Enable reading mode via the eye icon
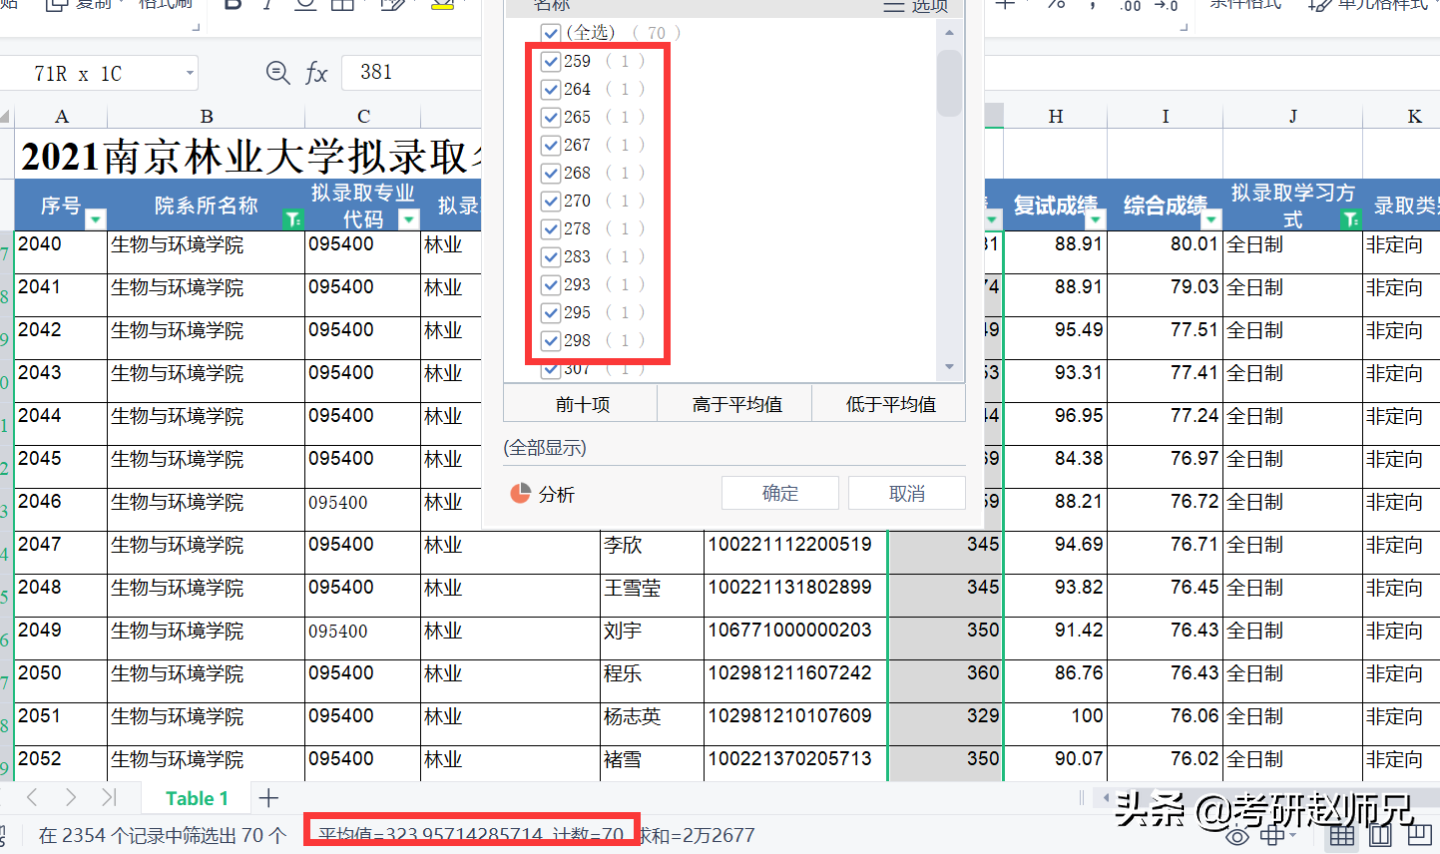This screenshot has width=1440, height=854. (x=1239, y=836)
